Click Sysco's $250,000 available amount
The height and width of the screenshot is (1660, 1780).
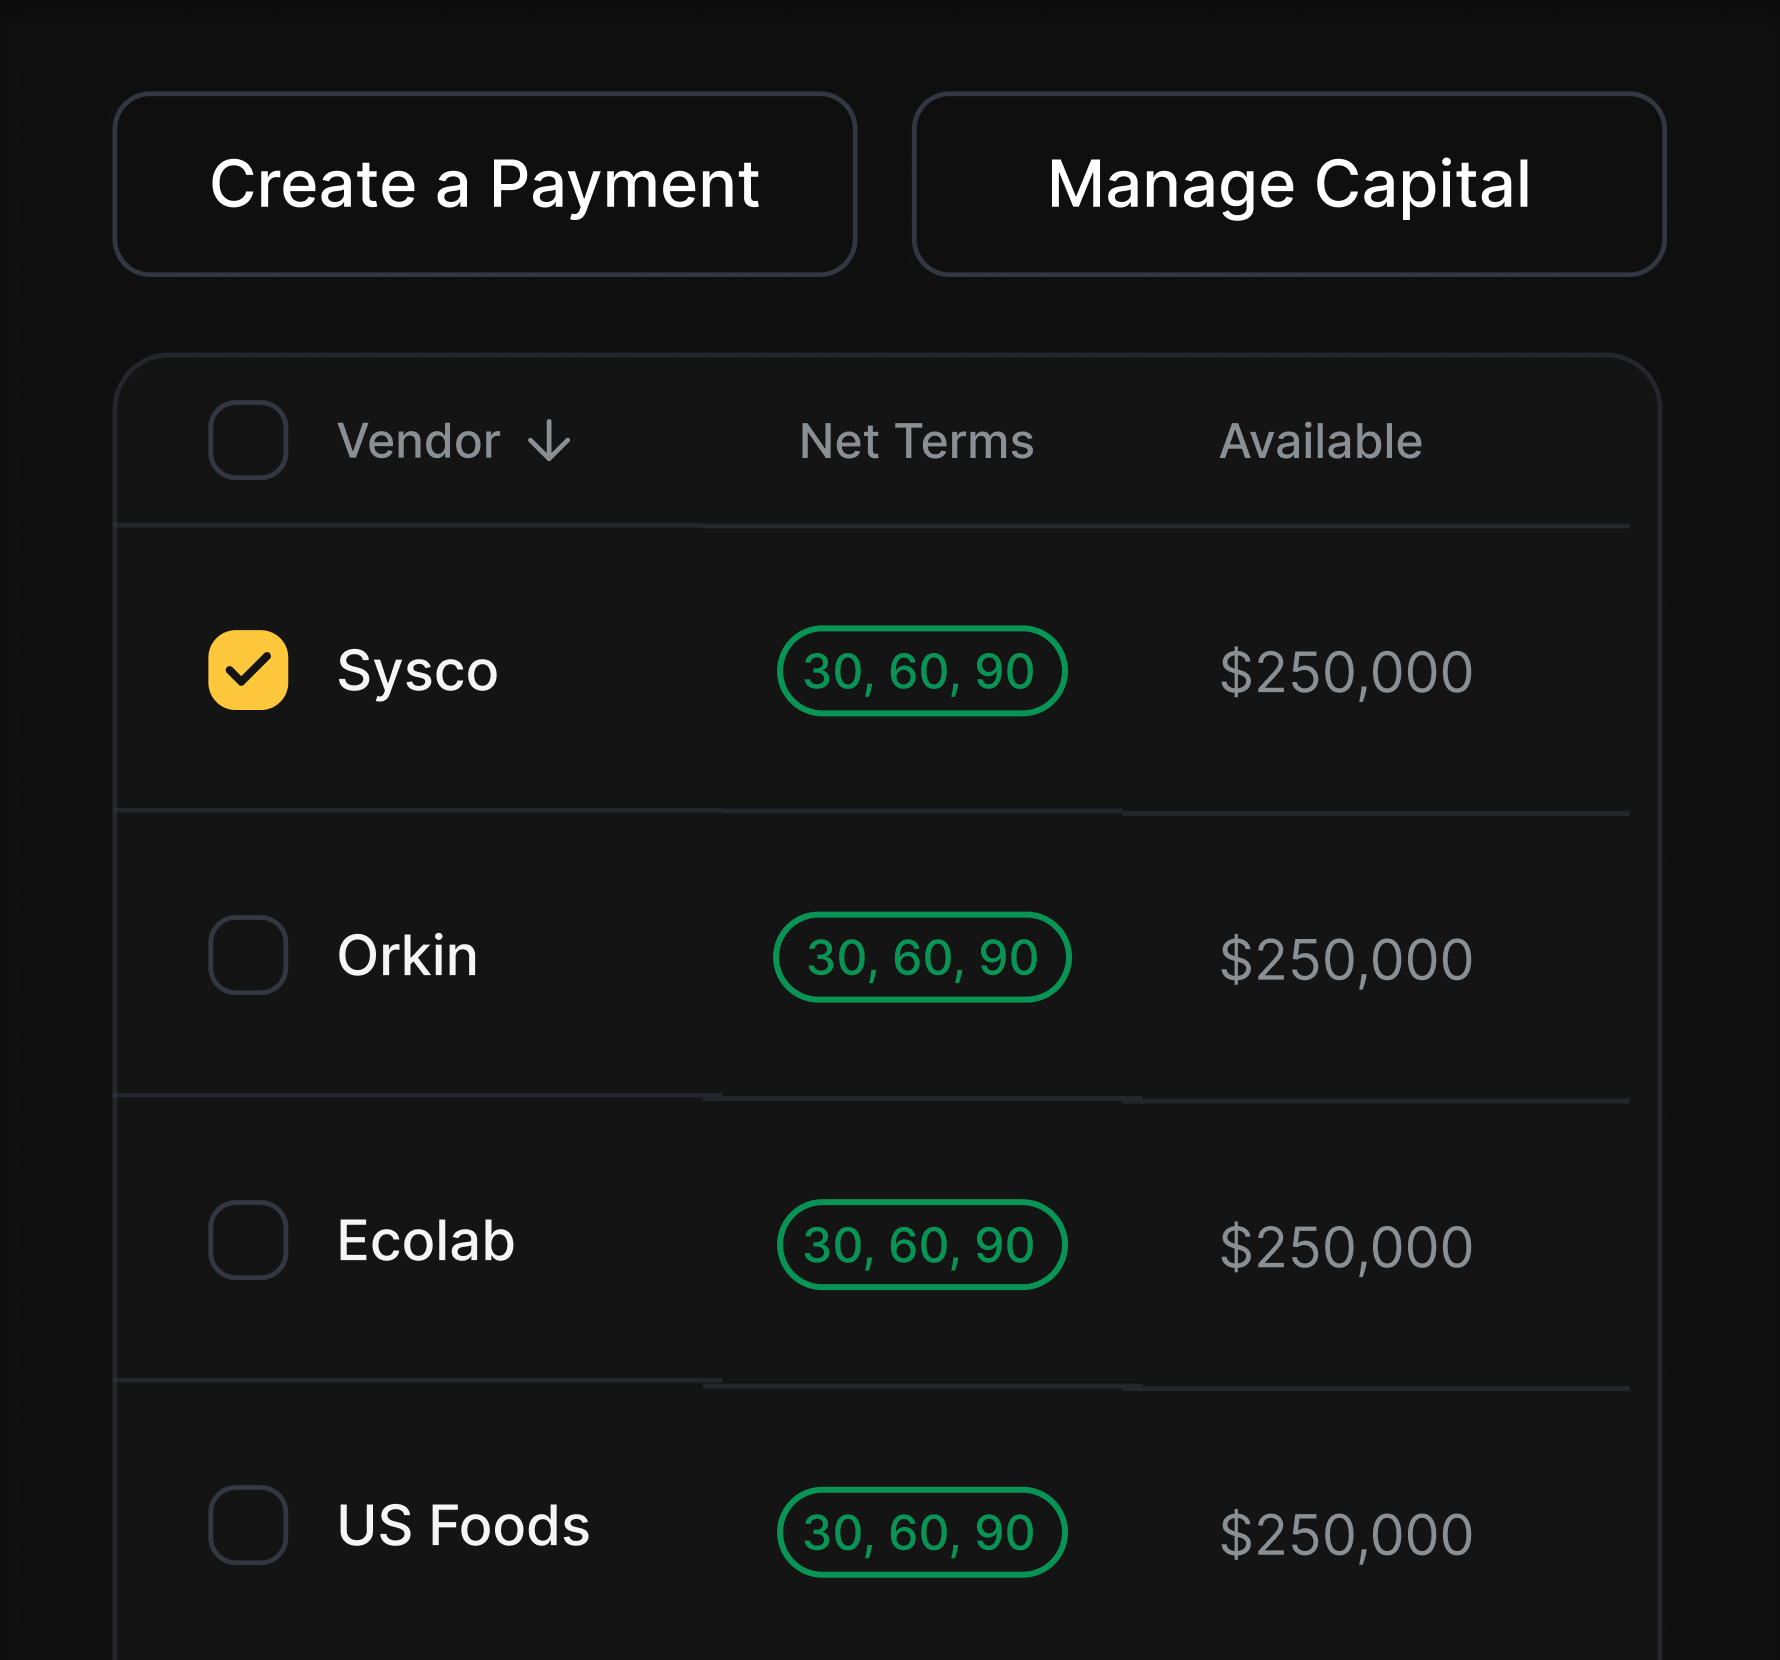point(1346,672)
